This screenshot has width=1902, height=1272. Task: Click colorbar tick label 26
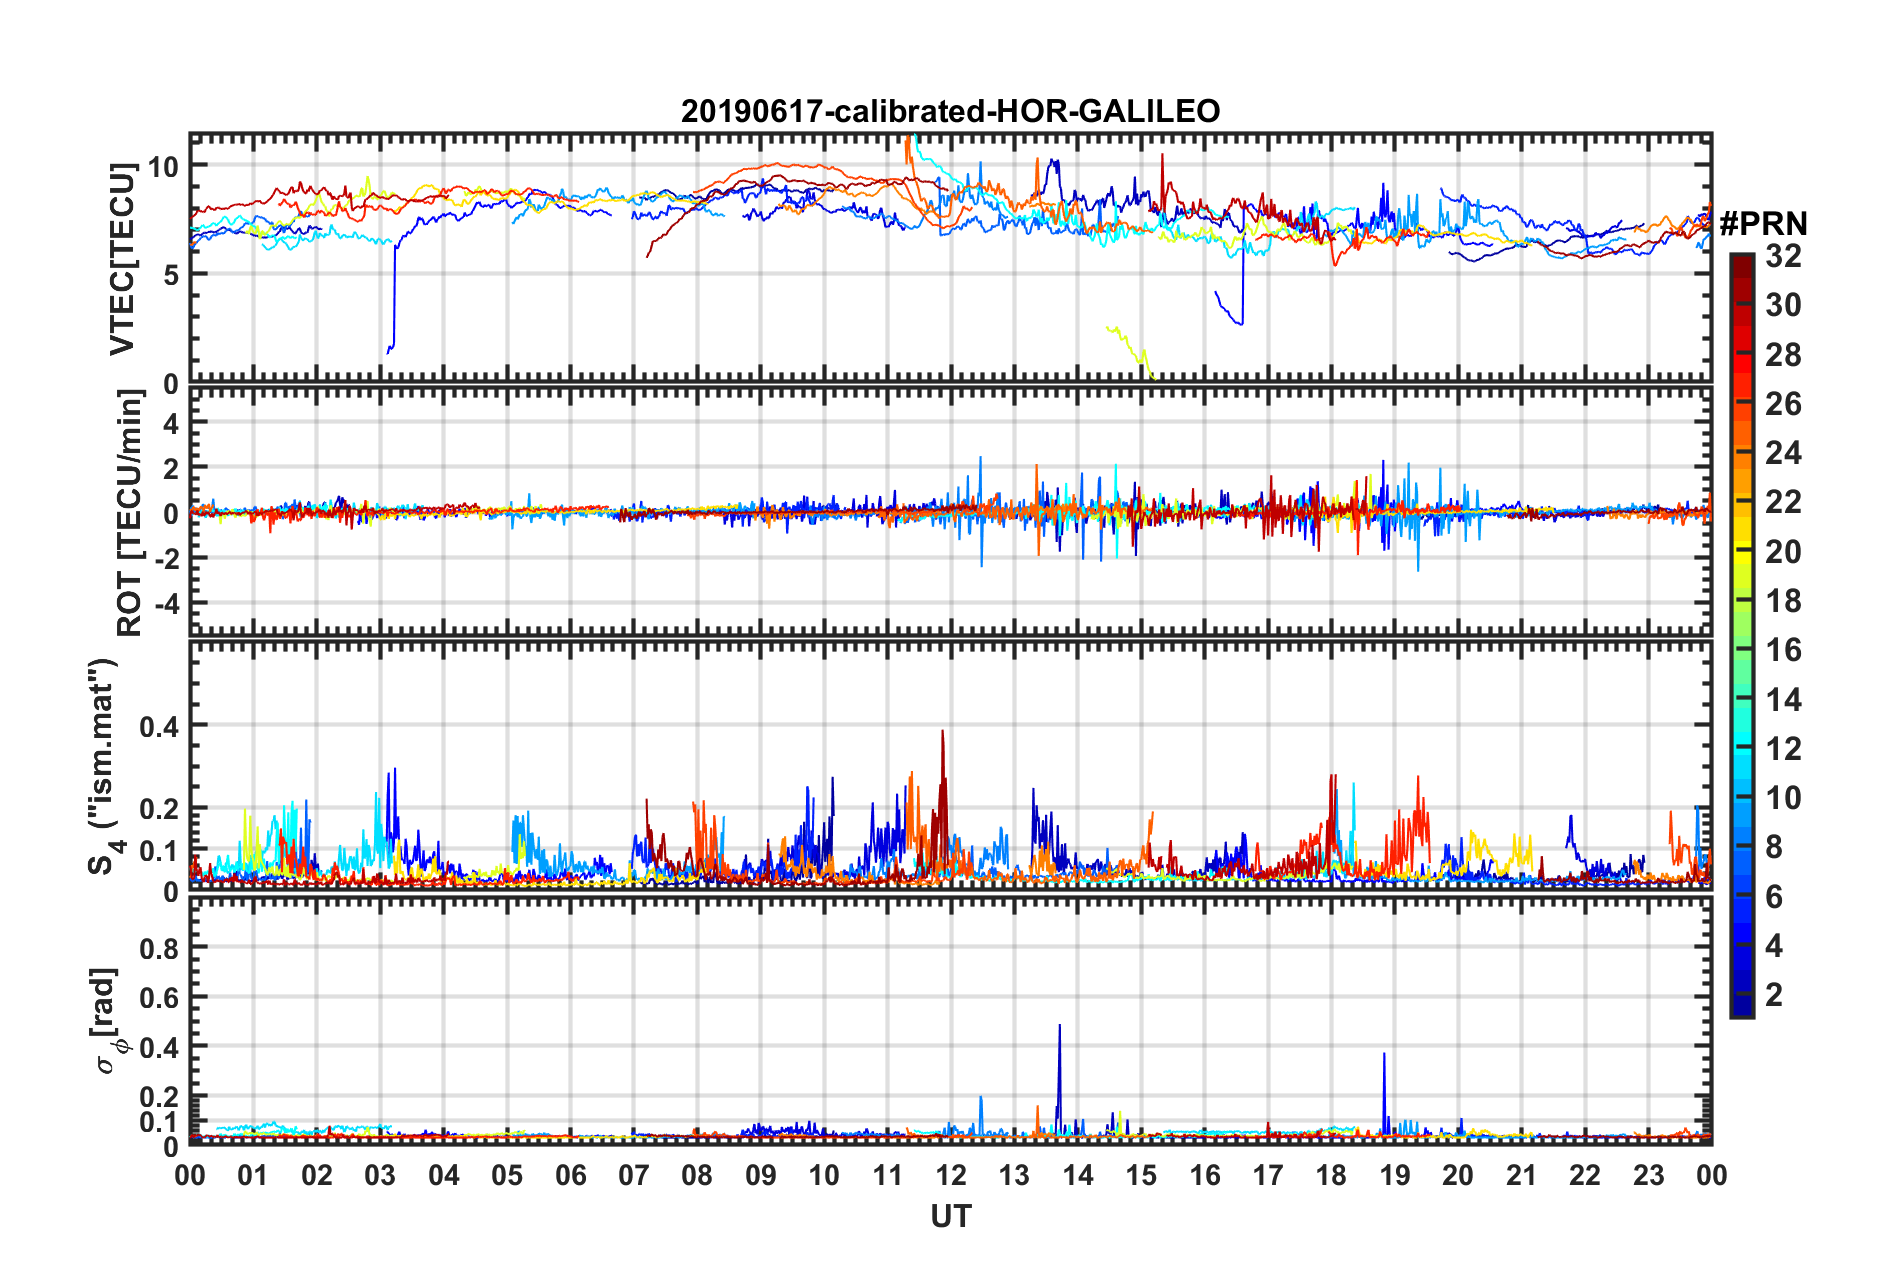click(1783, 404)
